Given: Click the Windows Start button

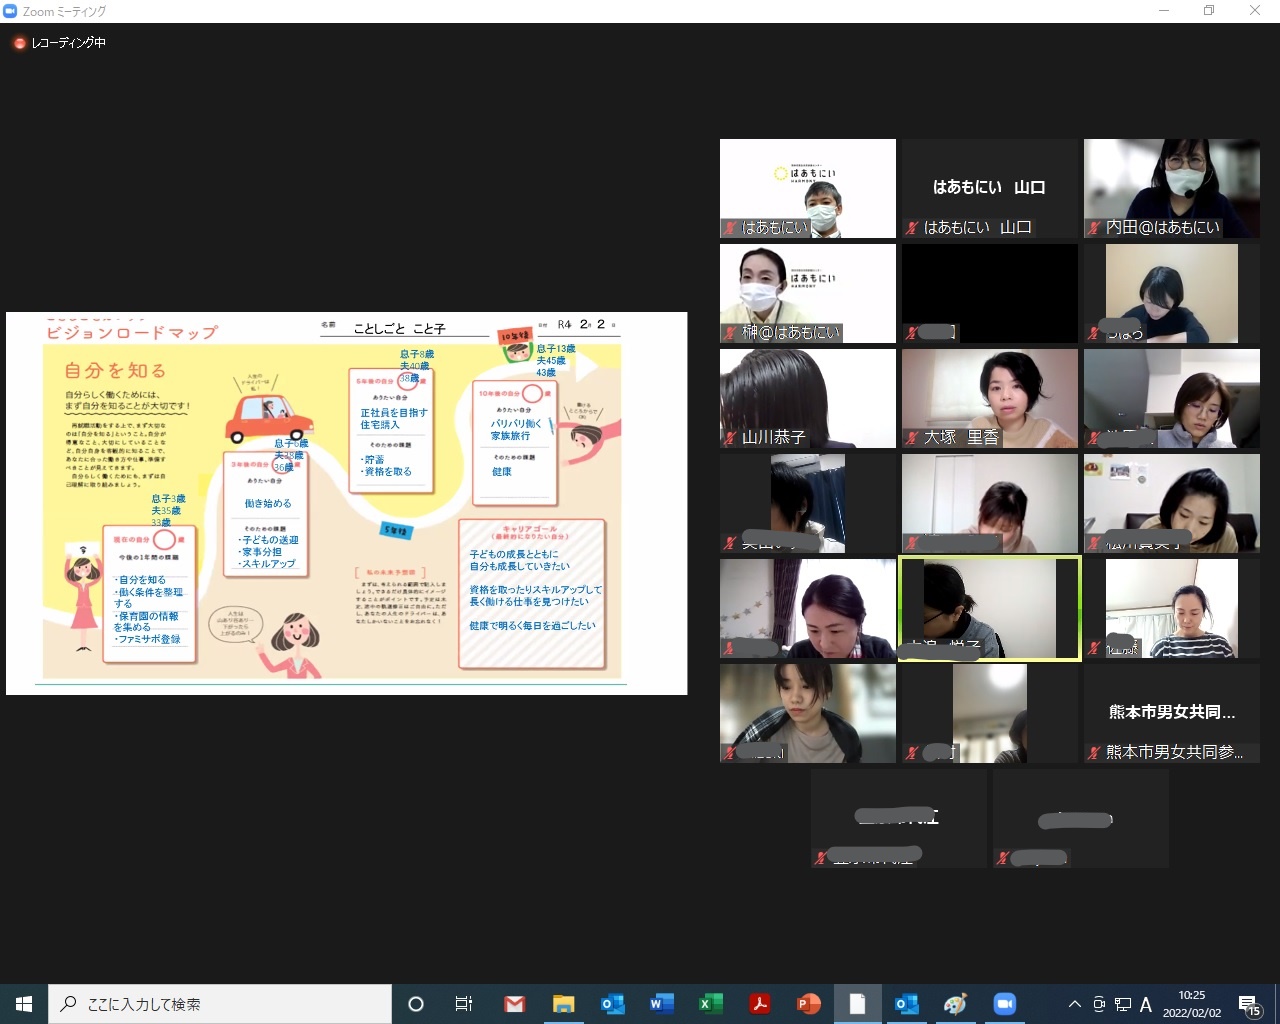Looking at the screenshot, I should point(24,1004).
